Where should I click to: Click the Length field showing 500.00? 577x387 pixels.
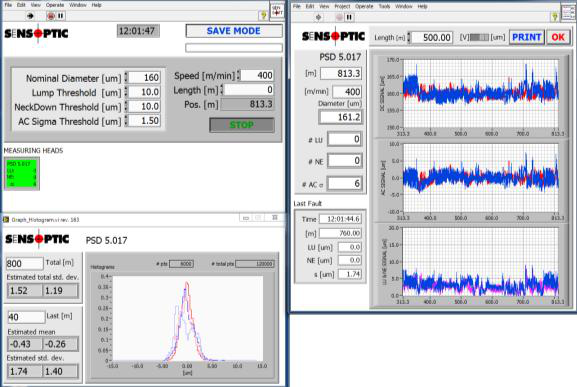point(432,38)
